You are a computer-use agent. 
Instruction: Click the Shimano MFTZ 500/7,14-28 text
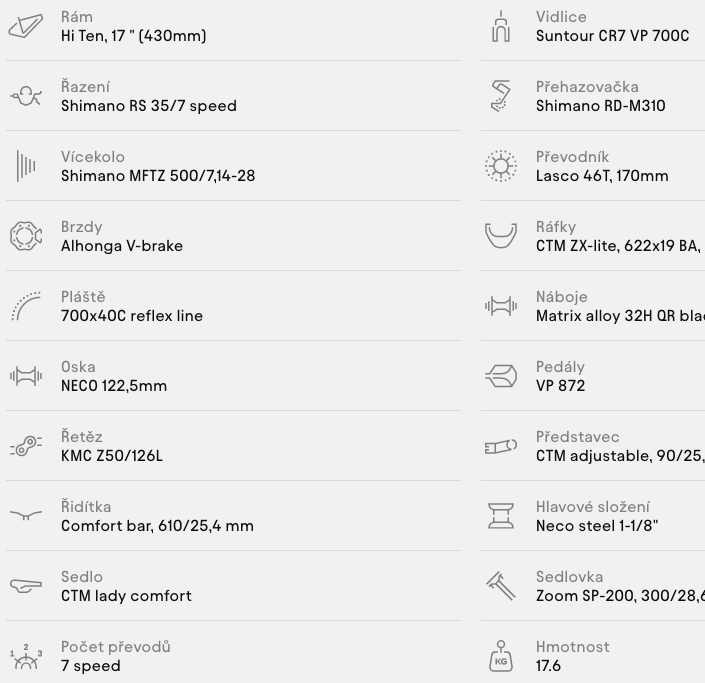tap(158, 176)
